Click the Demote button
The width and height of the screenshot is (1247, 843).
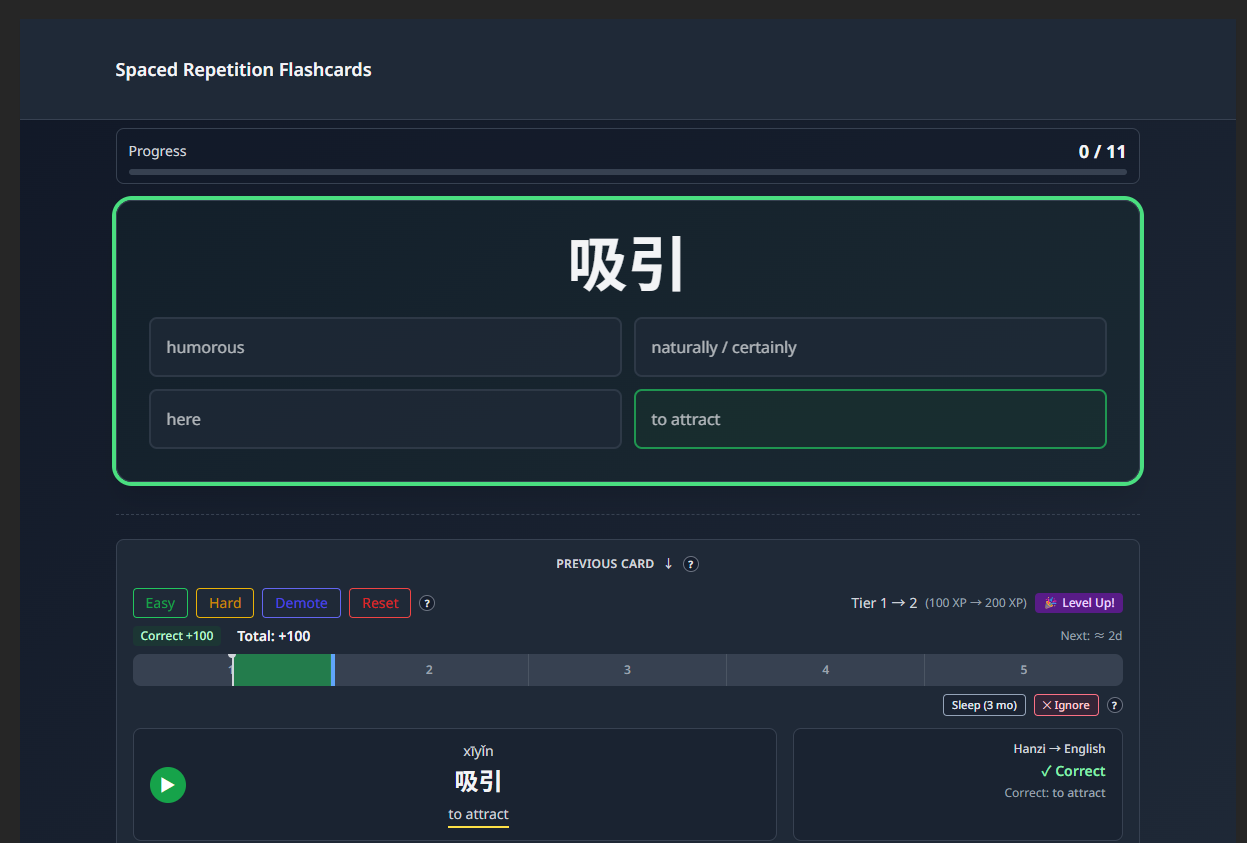pos(301,602)
